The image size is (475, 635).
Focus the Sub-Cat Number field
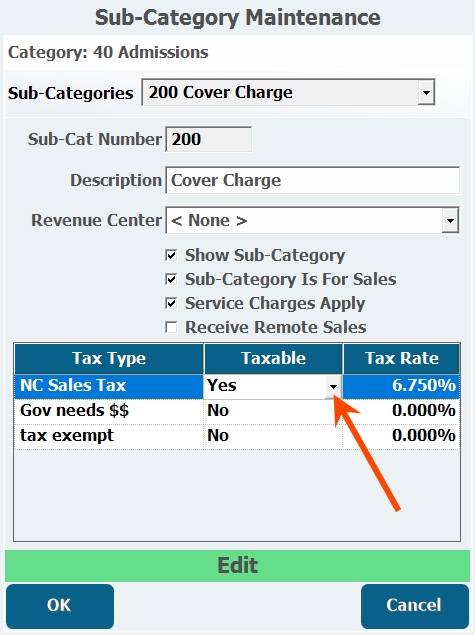209,139
